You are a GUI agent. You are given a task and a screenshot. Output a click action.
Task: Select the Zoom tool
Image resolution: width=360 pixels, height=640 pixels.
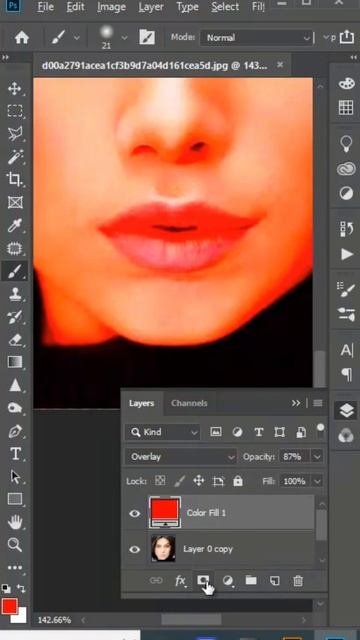tap(15, 544)
